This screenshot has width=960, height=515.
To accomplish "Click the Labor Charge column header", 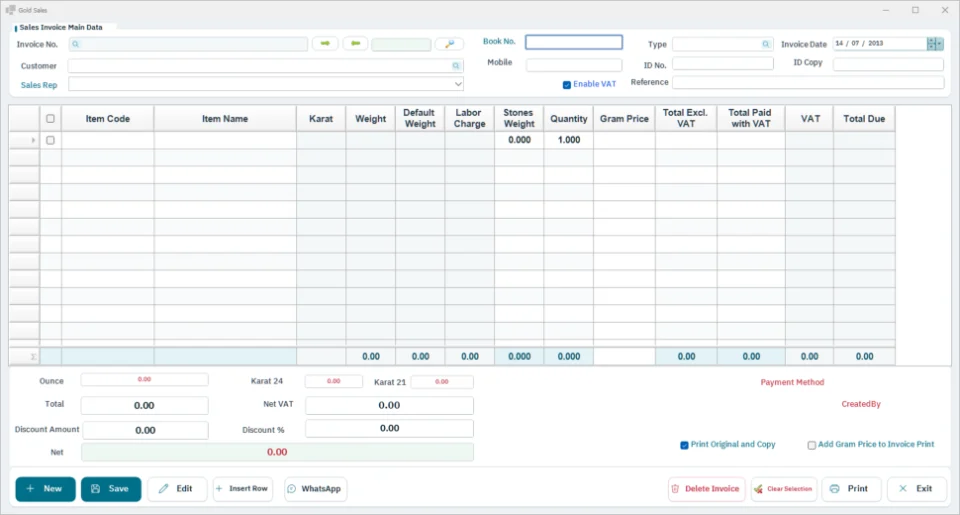I will point(470,119).
